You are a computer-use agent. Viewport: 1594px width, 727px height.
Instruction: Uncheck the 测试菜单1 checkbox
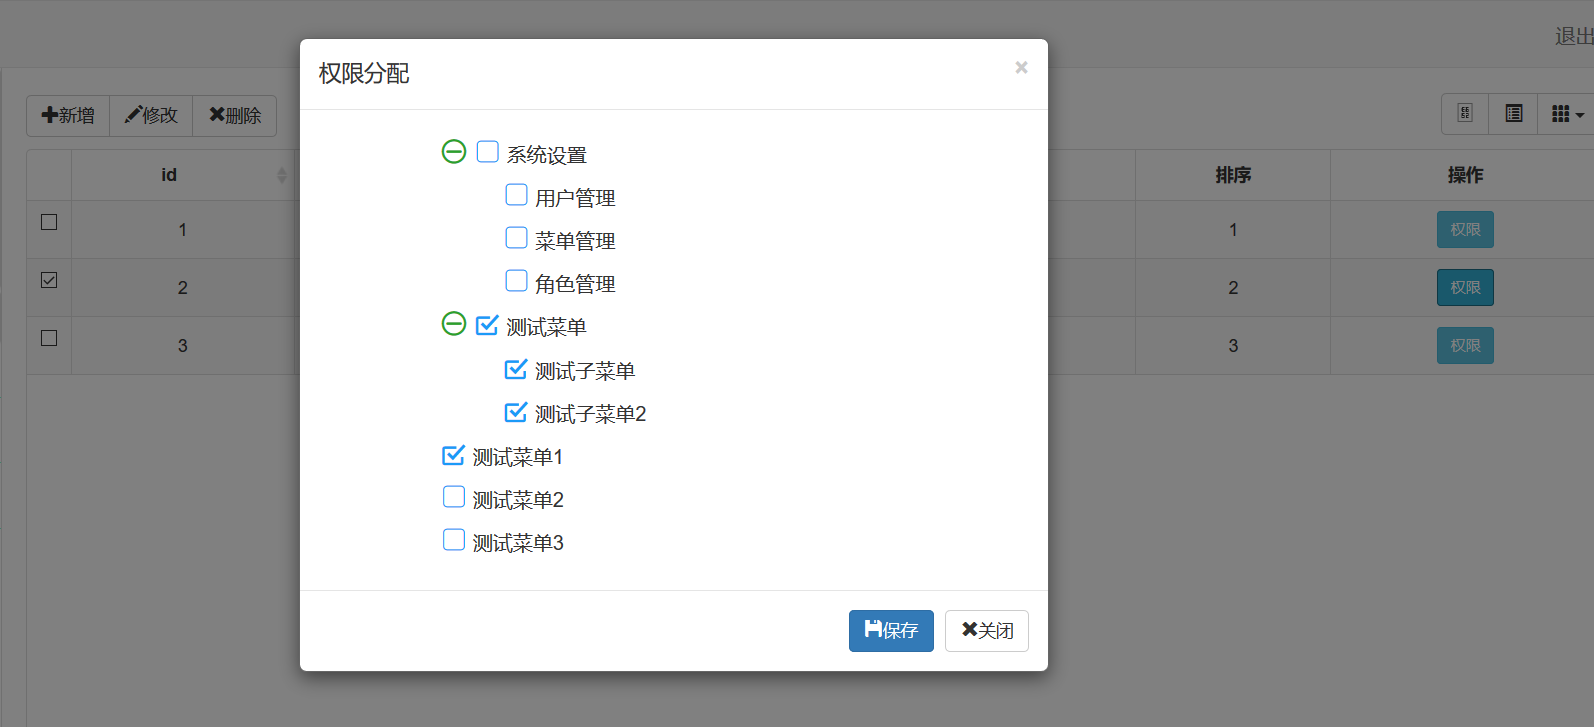click(x=454, y=455)
